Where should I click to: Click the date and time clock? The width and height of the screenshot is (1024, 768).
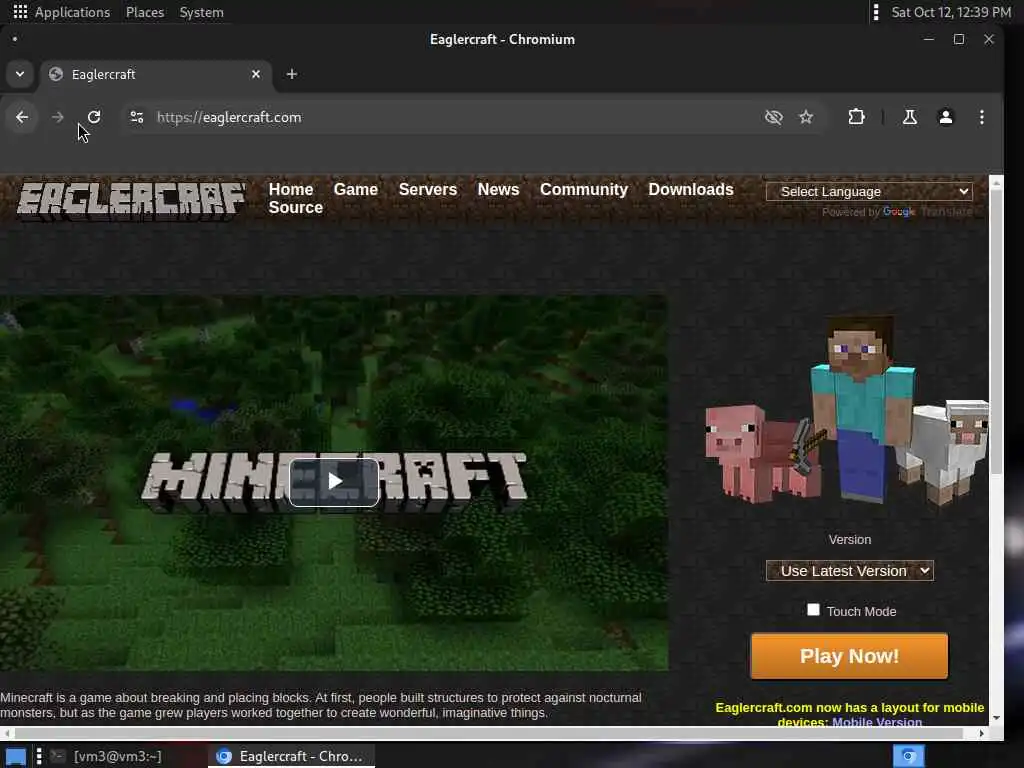pos(951,12)
